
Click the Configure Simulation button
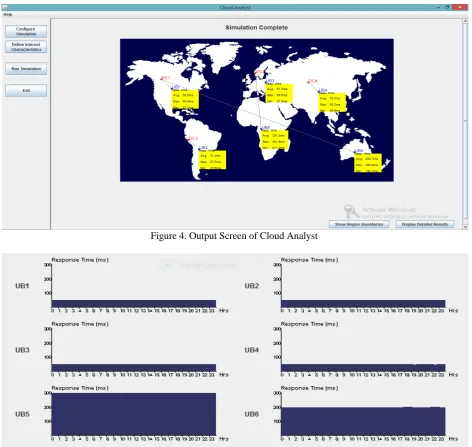tap(26, 31)
